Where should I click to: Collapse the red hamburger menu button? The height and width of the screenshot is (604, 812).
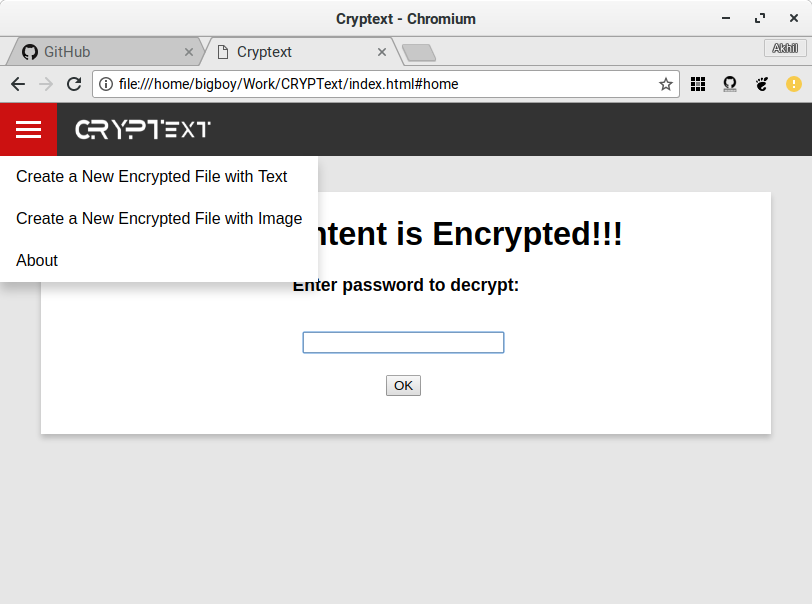28,130
